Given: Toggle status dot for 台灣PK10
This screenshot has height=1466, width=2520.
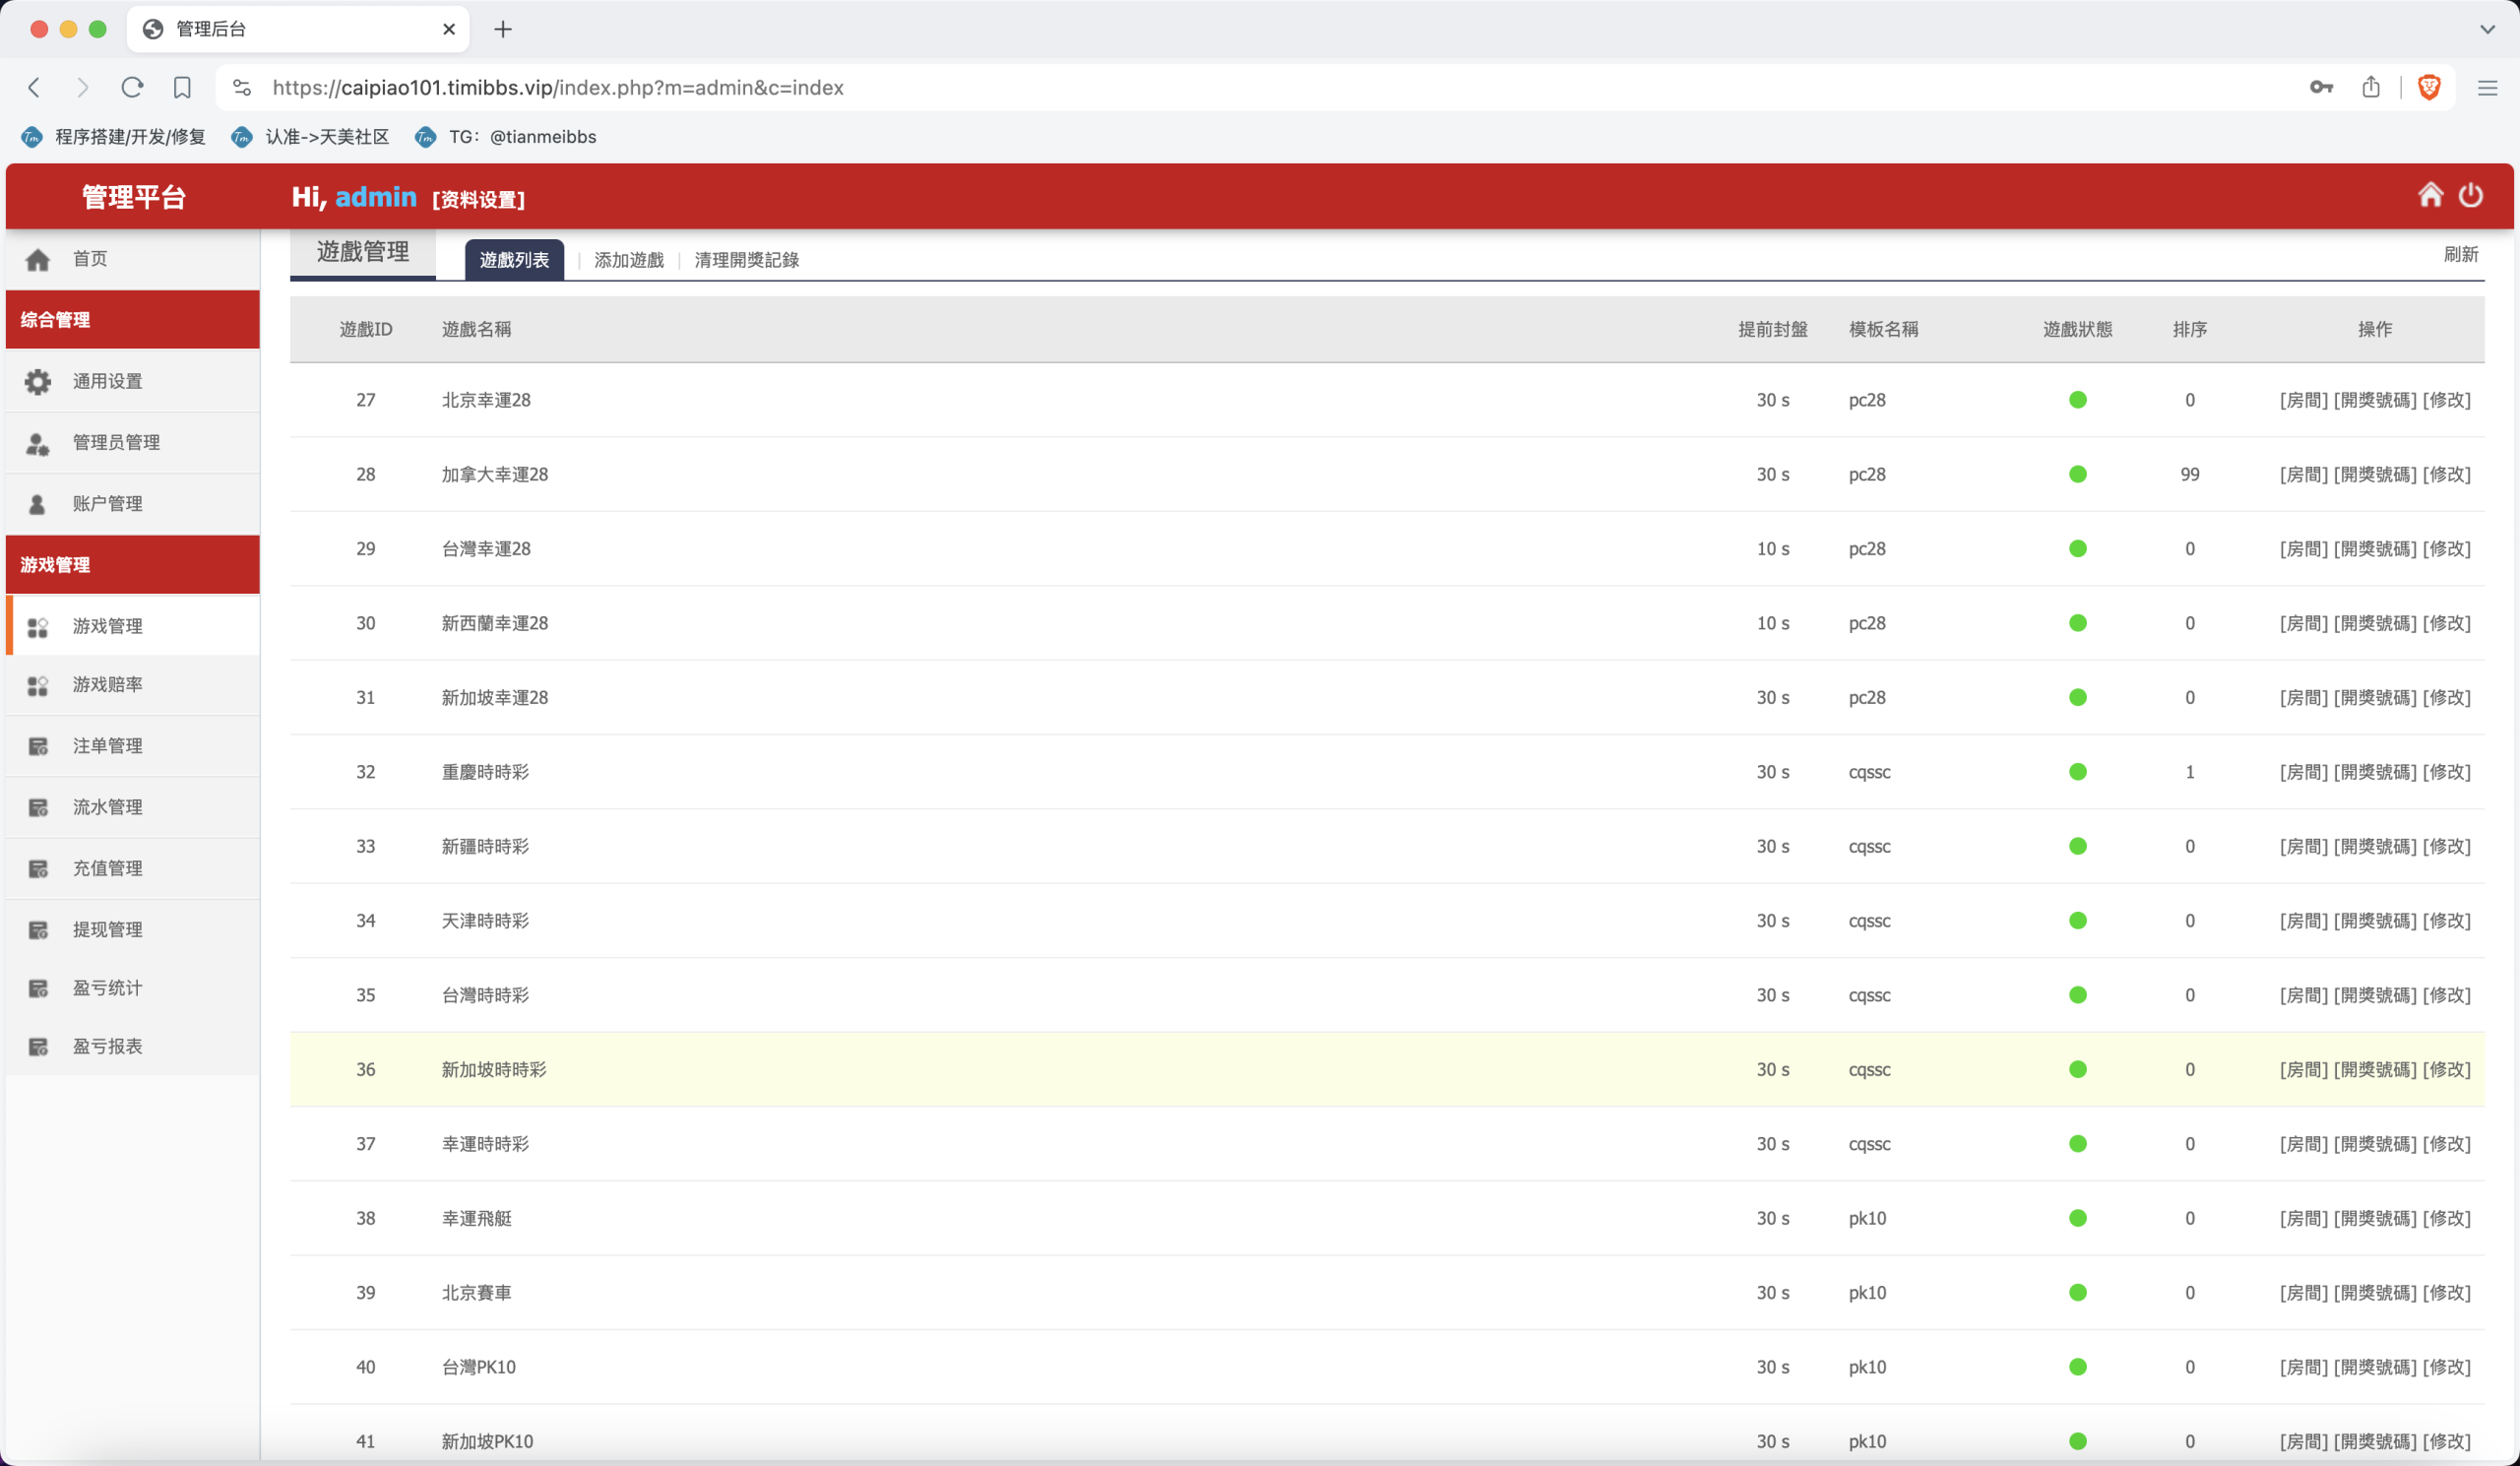Looking at the screenshot, I should pos(2078,1367).
